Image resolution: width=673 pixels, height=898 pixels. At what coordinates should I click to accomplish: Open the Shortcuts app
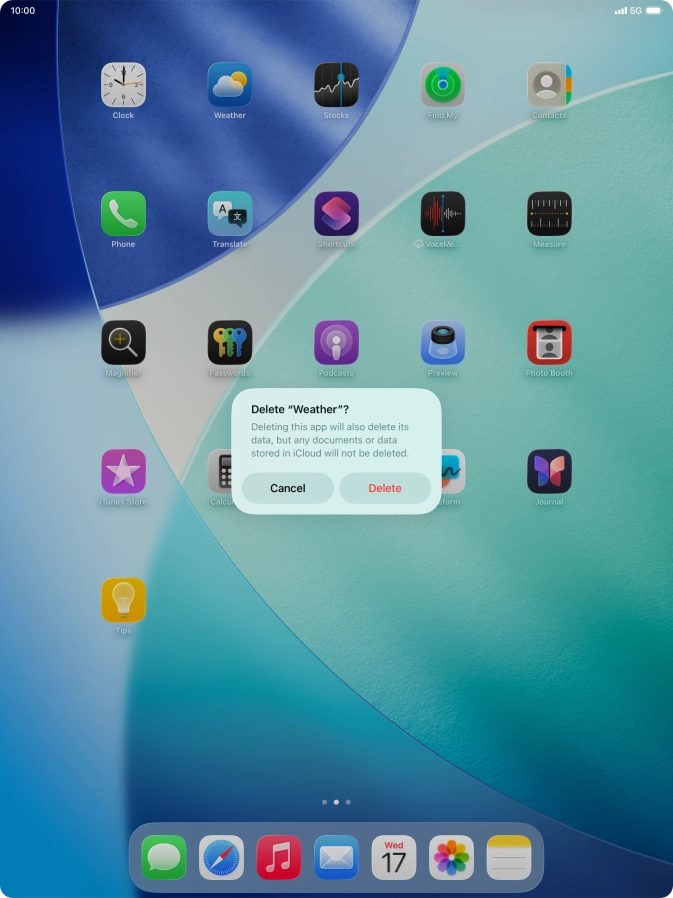(x=336, y=214)
